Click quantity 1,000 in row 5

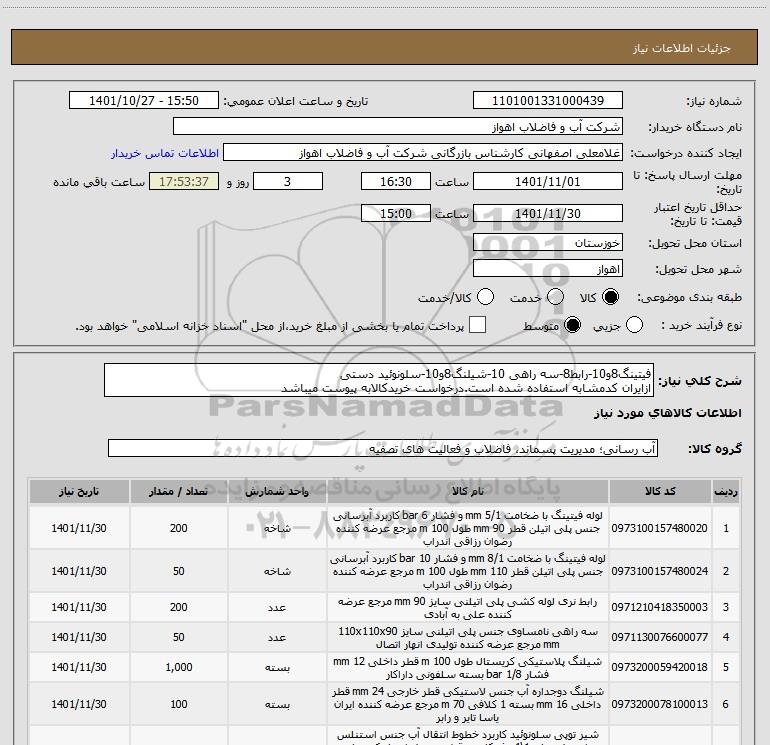tap(179, 667)
